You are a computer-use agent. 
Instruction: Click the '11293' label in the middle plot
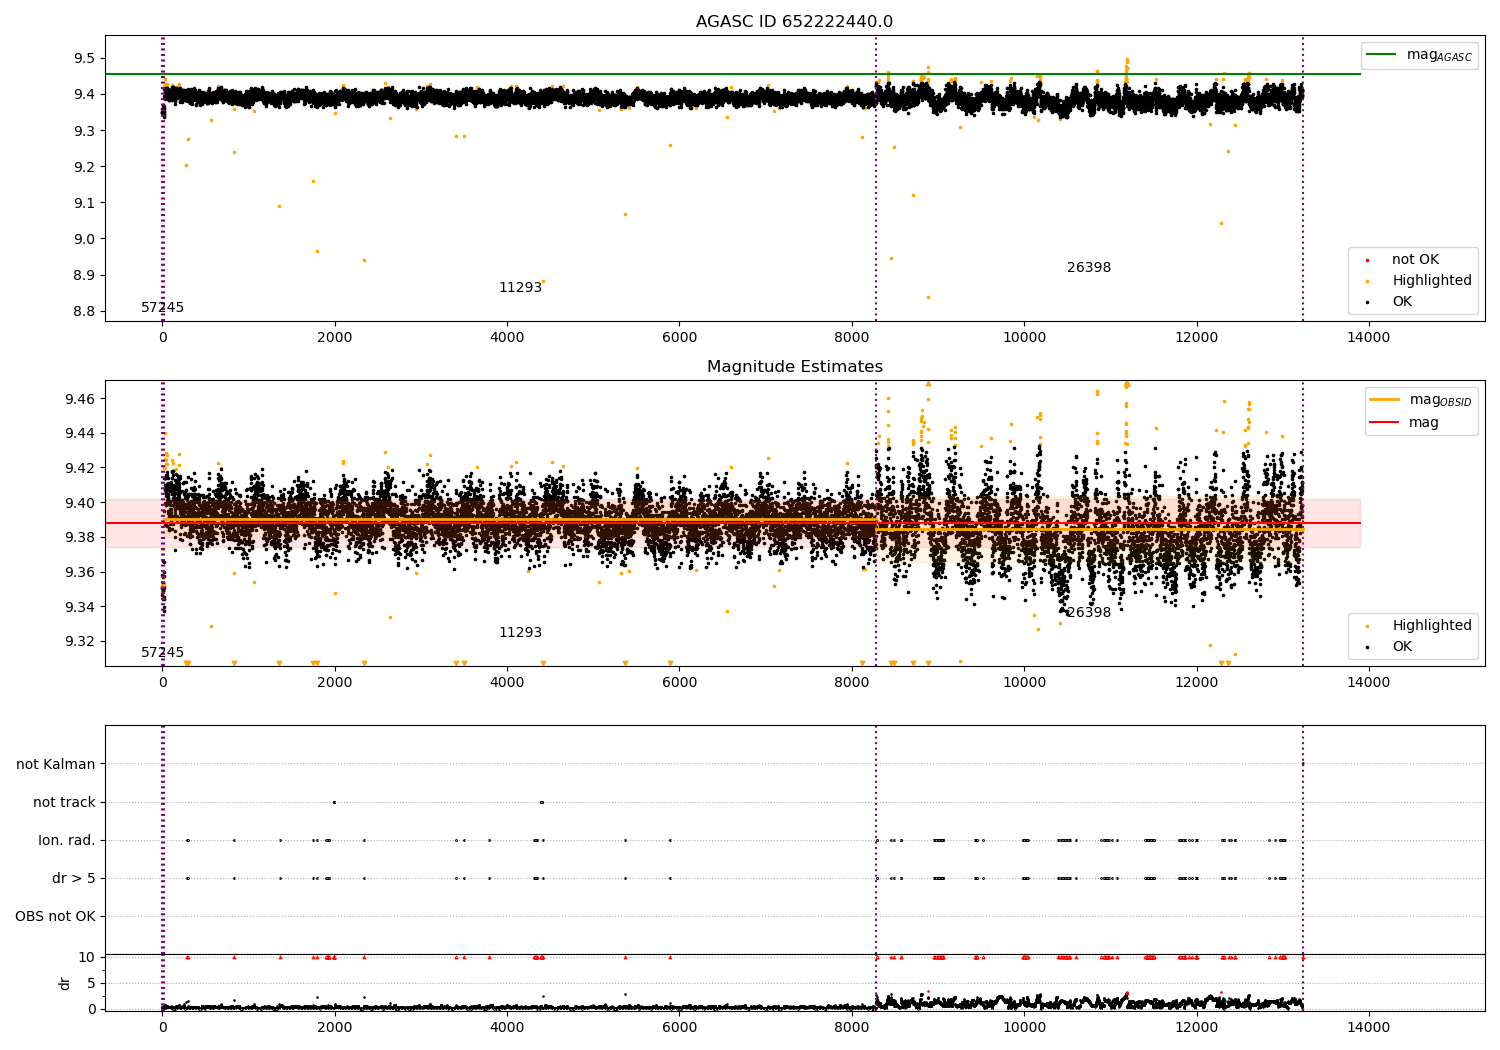[520, 633]
